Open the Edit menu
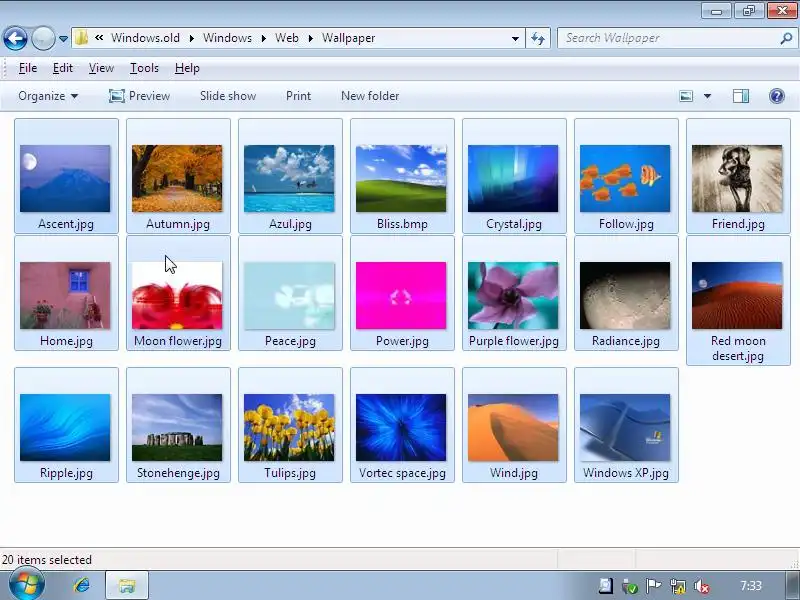This screenshot has height=600, width=800. (63, 68)
